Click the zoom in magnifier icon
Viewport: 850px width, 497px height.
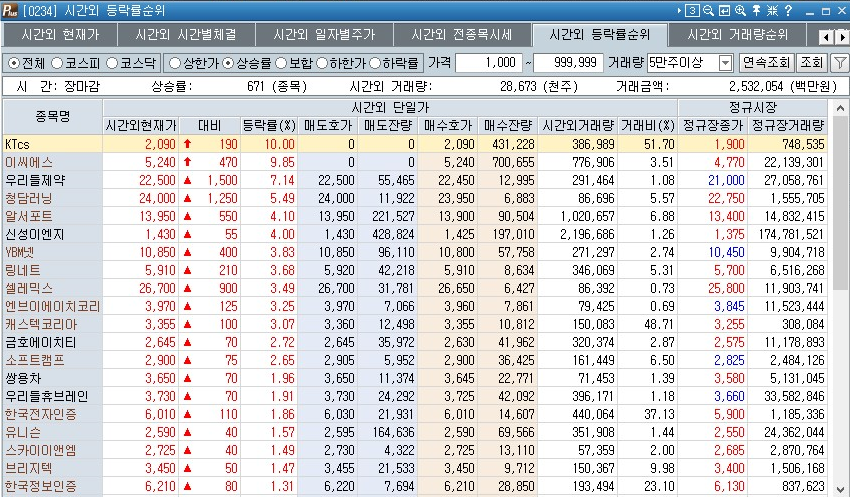(740, 10)
